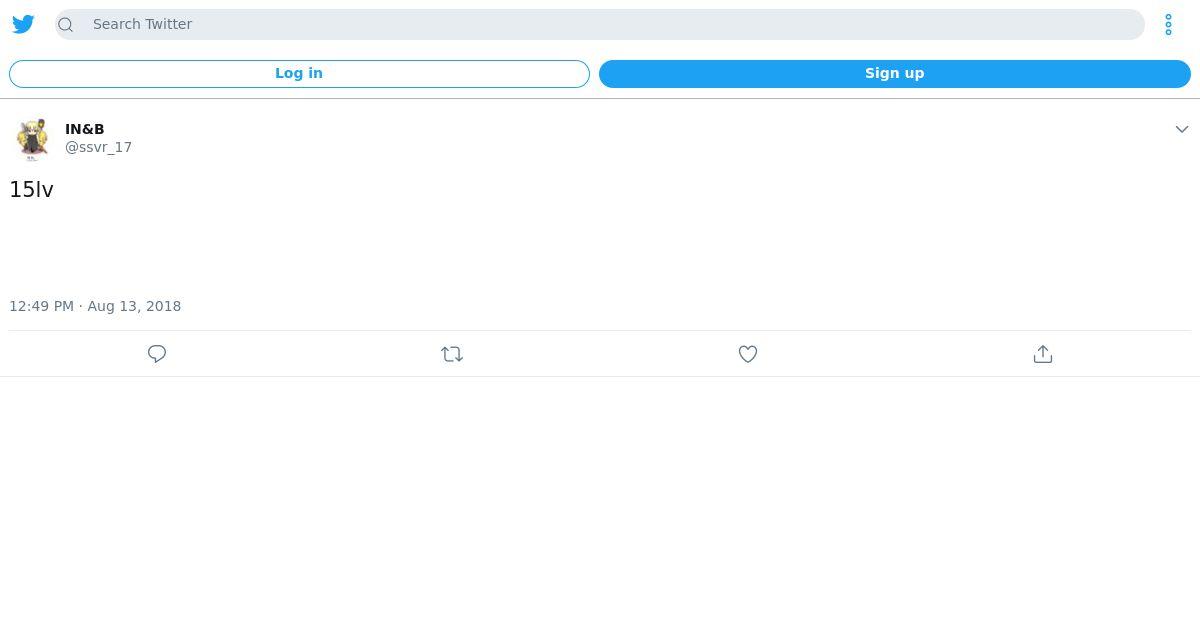Click the Search Twitter input field
The image size is (1200, 630).
[x=600, y=24]
